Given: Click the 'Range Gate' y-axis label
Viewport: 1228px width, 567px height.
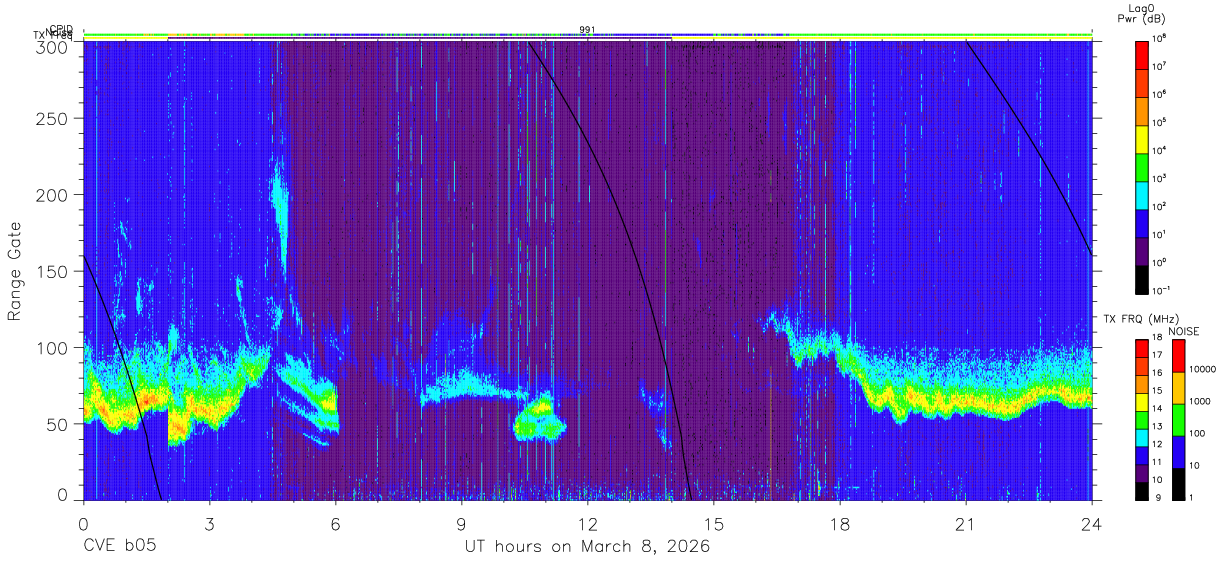Looking at the screenshot, I should point(15,271).
